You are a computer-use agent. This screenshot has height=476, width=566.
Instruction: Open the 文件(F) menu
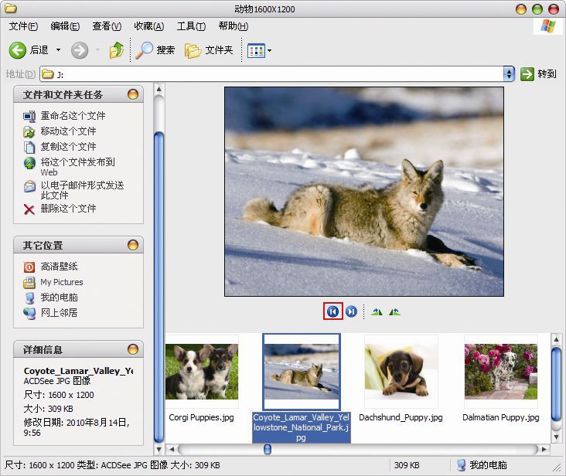pyautogui.click(x=23, y=26)
